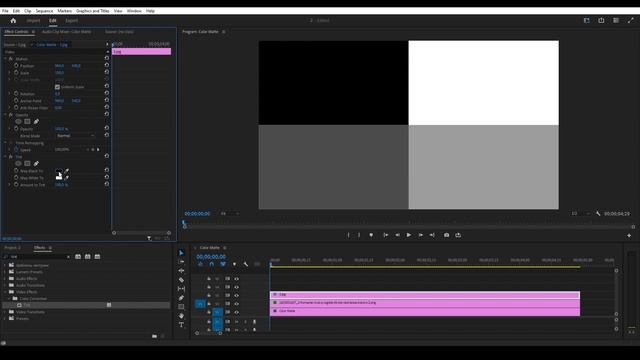Viewport: 640px width, 360px height.
Task: Switch to Audio Clip Mixer tab
Action: tap(67, 32)
